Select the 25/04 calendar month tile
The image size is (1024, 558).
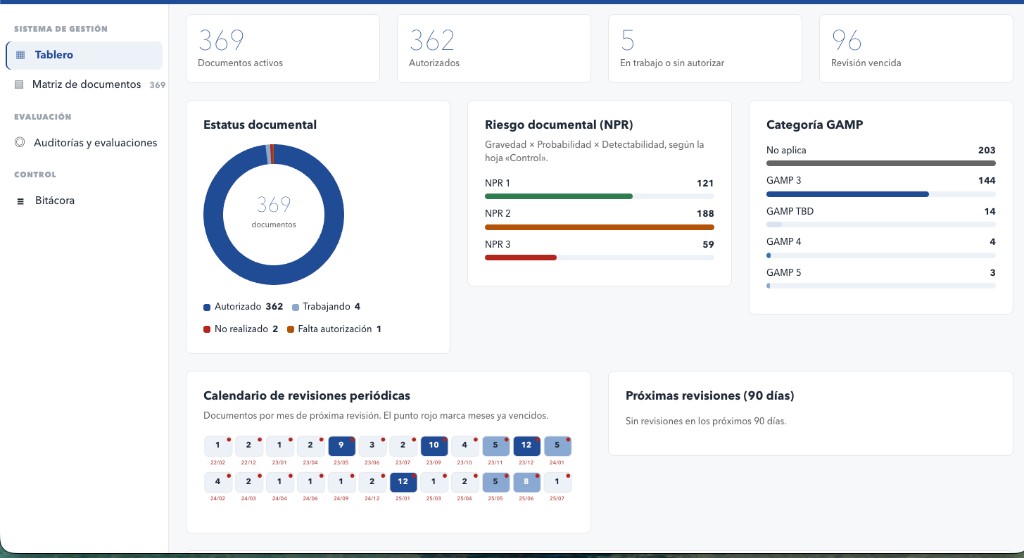tap(464, 482)
